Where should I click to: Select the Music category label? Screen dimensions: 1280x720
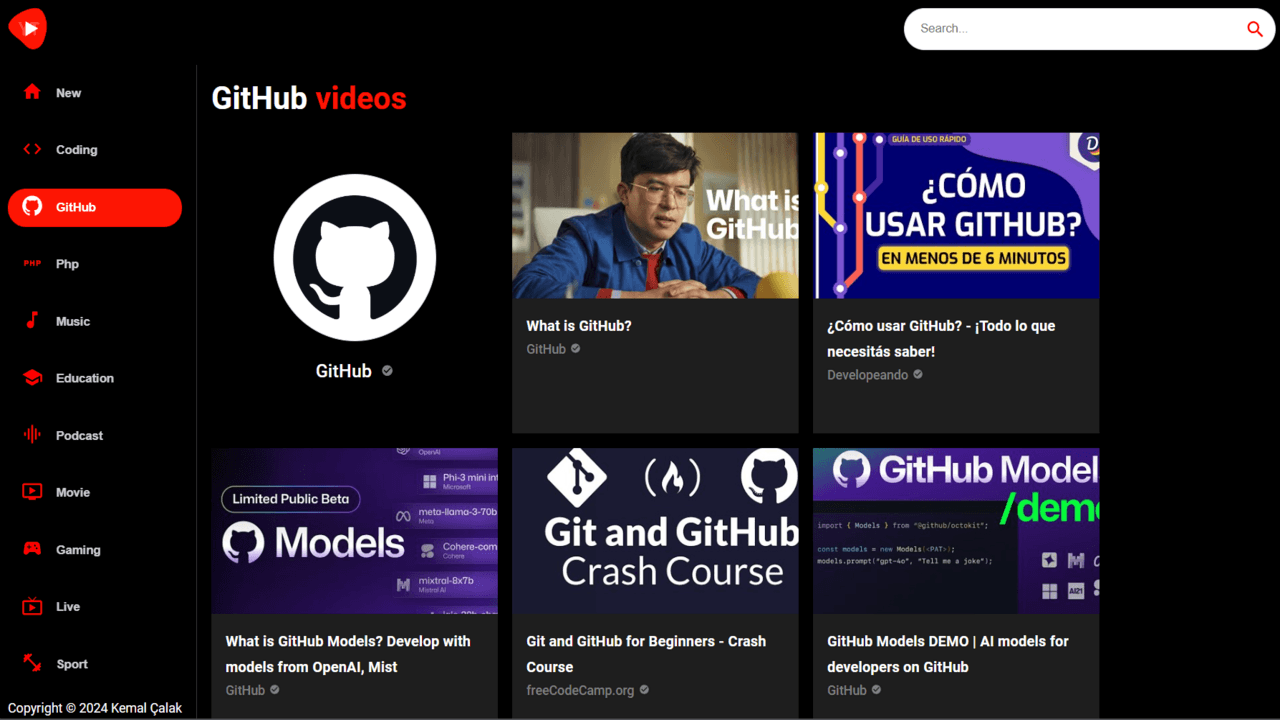click(x=73, y=321)
